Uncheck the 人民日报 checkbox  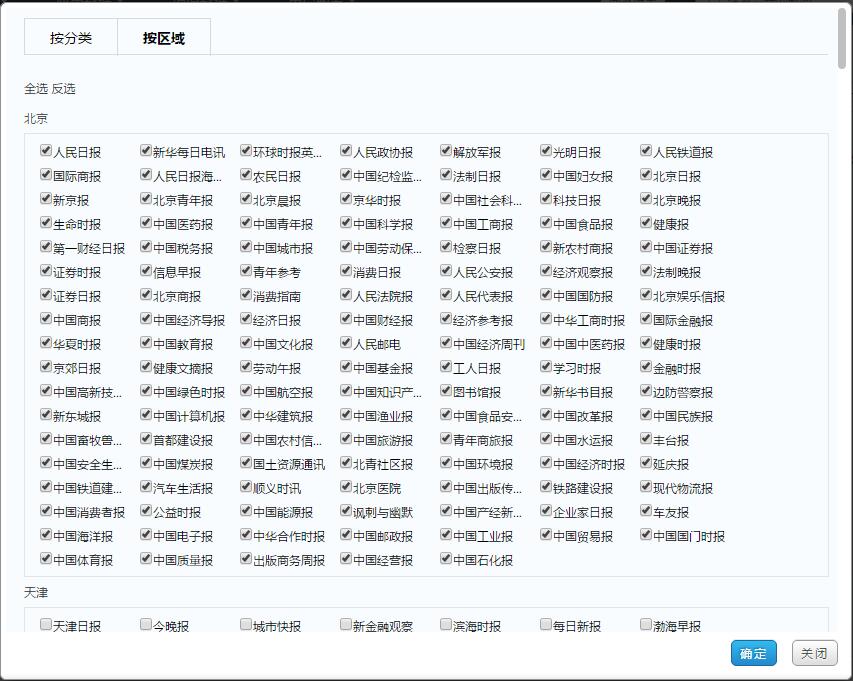click(46, 150)
